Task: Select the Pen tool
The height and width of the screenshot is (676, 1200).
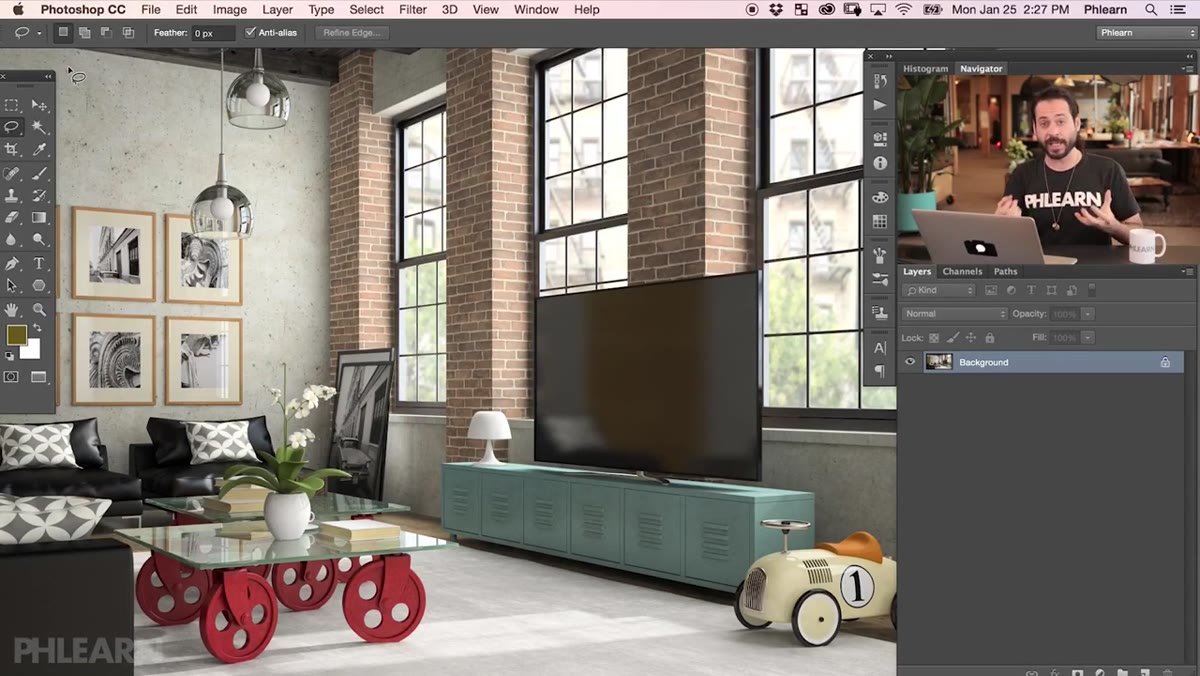Action: pyautogui.click(x=12, y=264)
